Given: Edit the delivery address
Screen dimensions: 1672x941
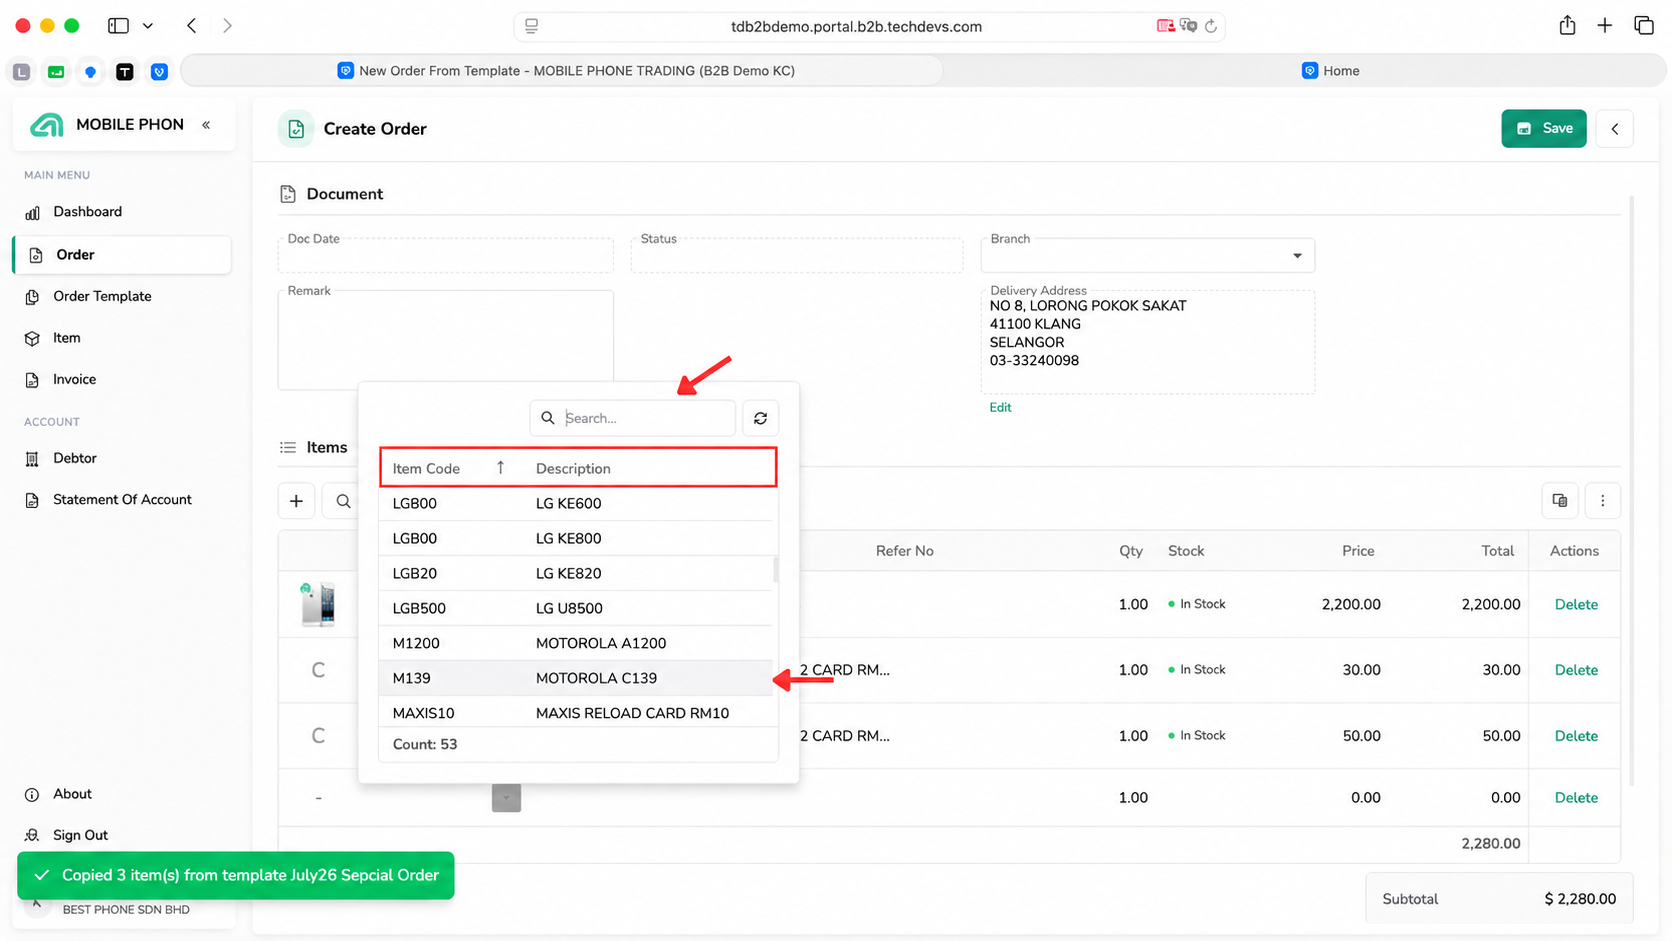Looking at the screenshot, I should (x=1000, y=408).
